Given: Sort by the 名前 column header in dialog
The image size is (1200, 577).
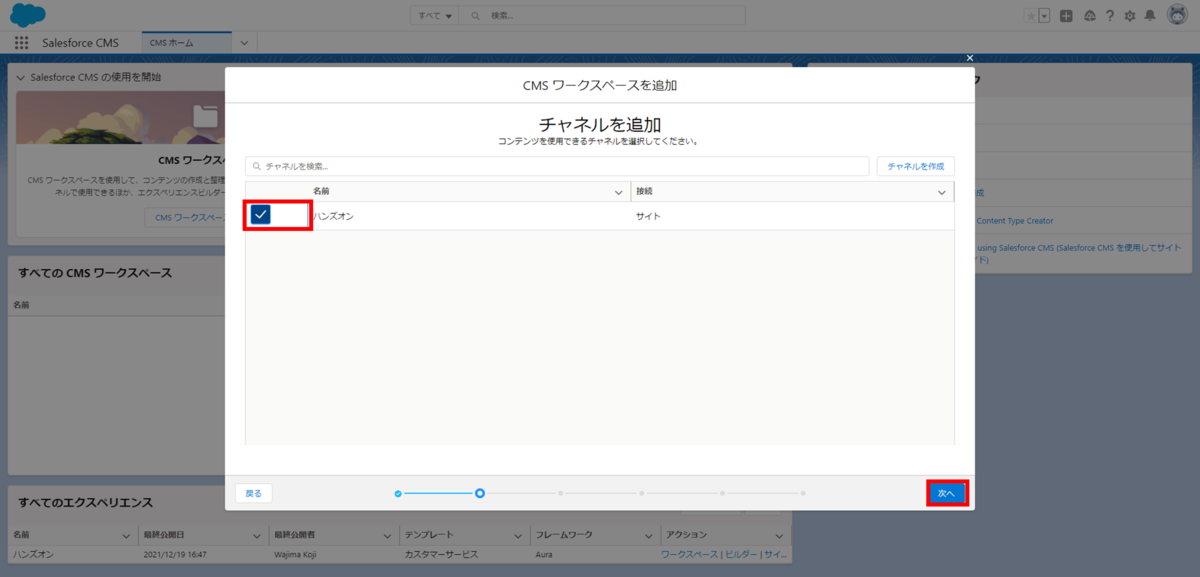Looking at the screenshot, I should coord(321,191).
